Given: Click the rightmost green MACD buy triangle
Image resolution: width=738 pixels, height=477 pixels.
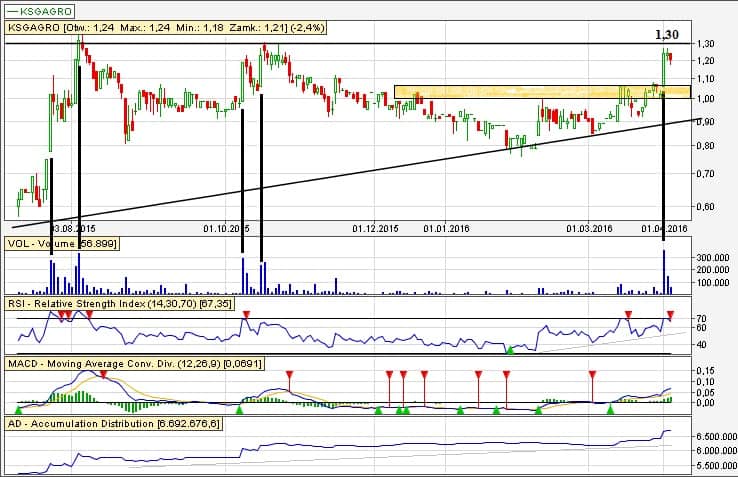Looking at the screenshot, I should (611, 409).
